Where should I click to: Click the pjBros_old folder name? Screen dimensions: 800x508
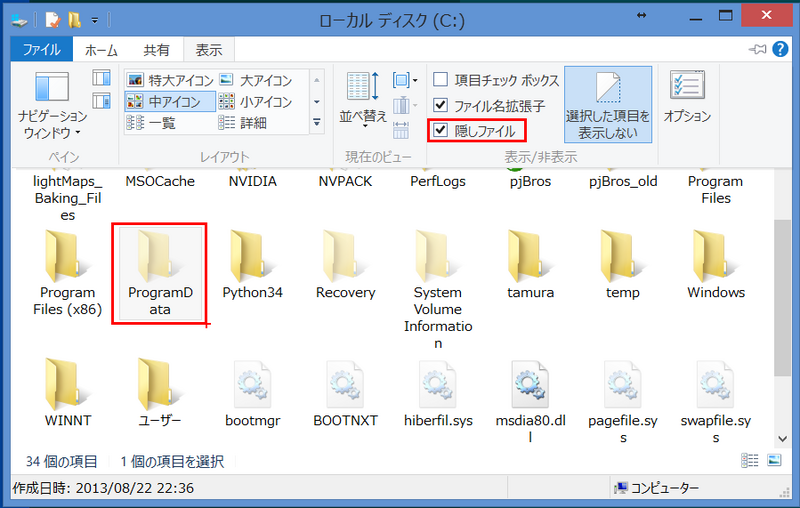[623, 182]
